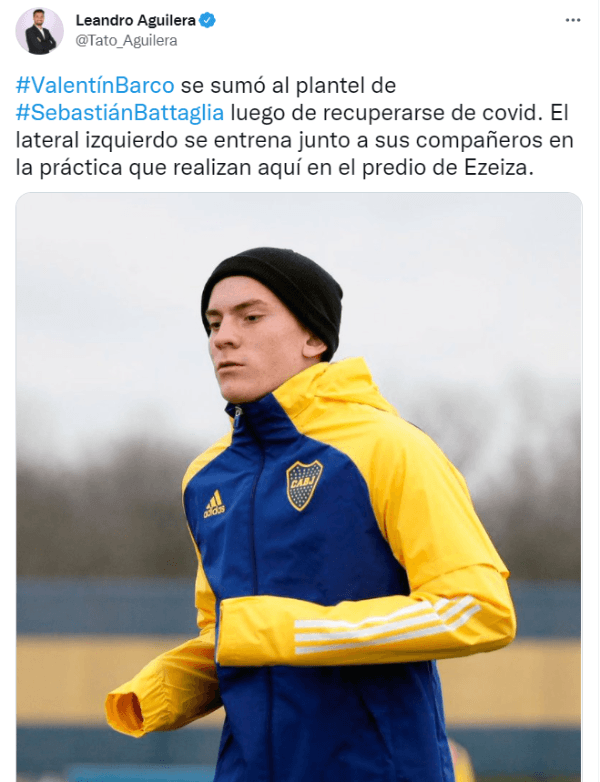Click the white sleeve stripes in the photo

point(386,624)
